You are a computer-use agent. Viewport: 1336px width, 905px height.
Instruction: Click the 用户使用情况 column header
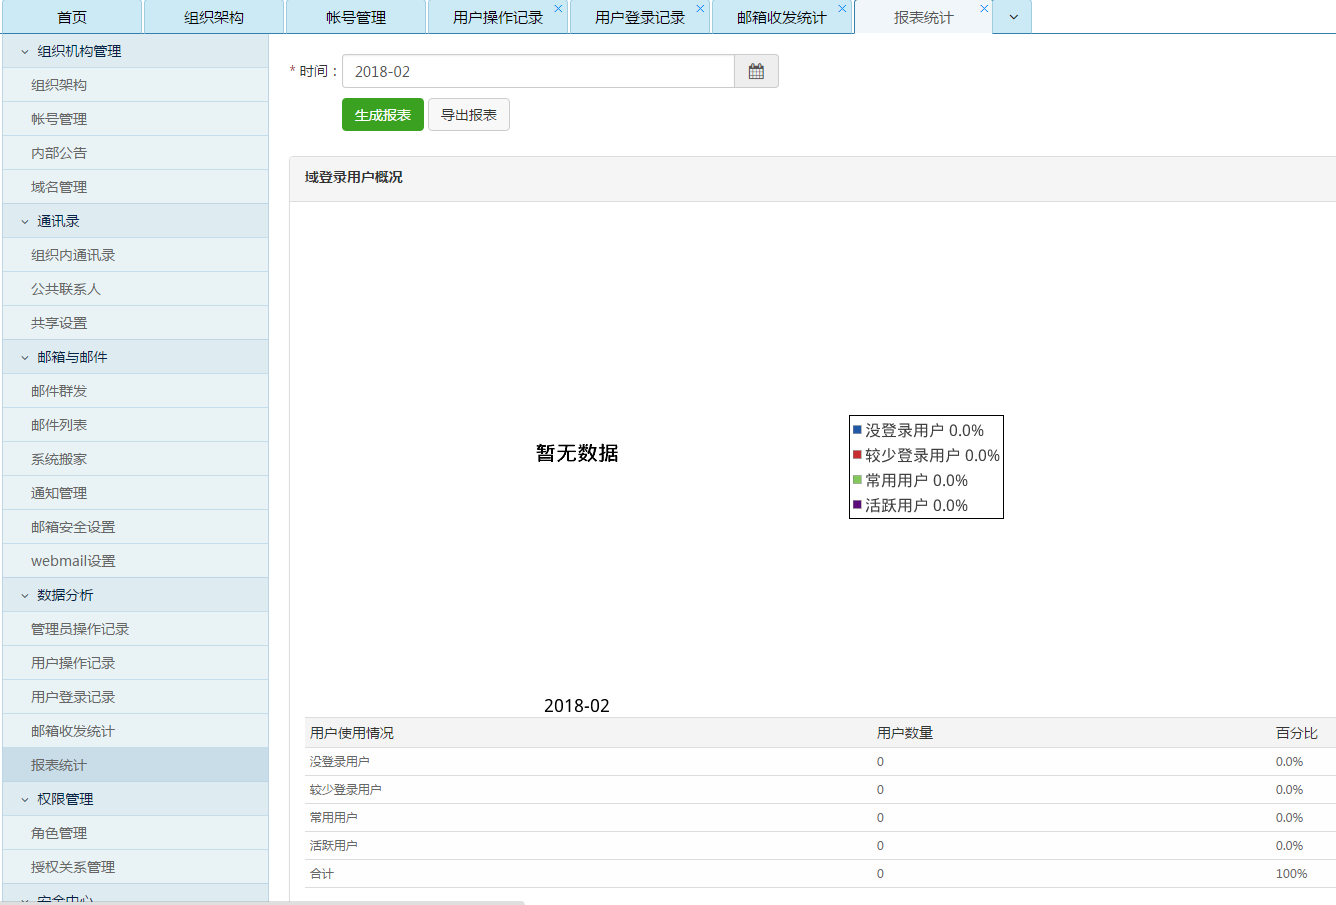tap(352, 733)
